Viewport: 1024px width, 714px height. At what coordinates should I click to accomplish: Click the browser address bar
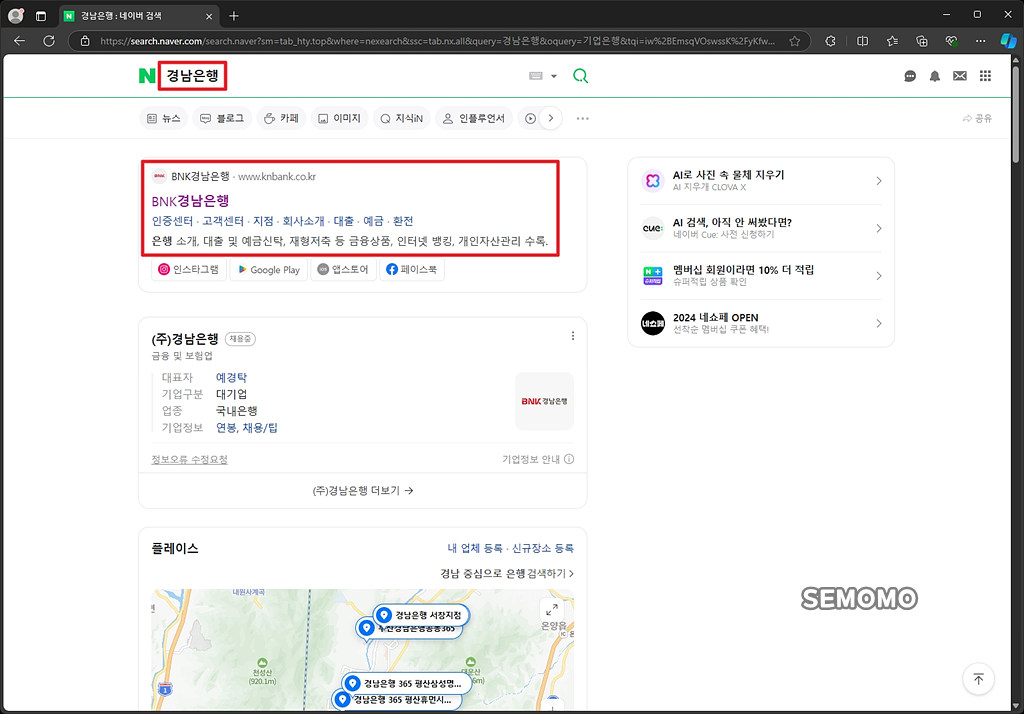click(x=436, y=41)
